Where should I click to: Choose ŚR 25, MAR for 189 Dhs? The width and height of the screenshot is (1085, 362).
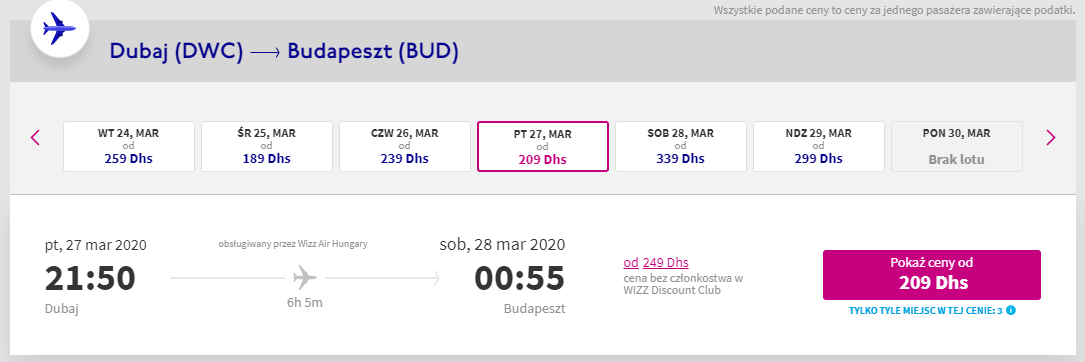click(x=266, y=146)
